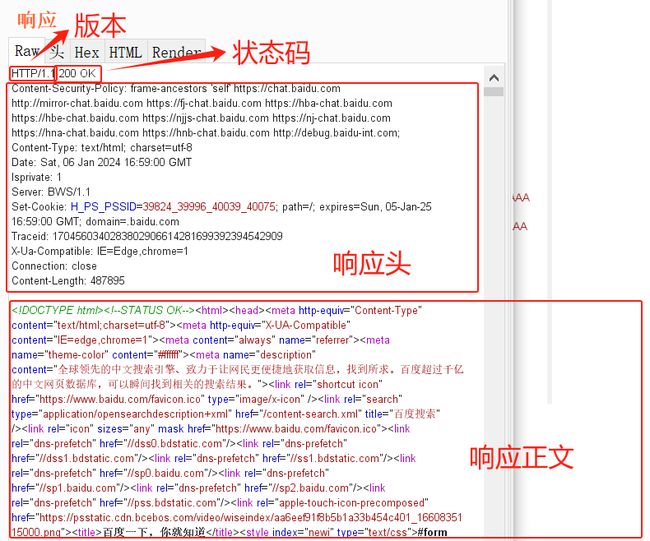
Task: Click the Content-Security-Policy header line
Action: (x=176, y=88)
